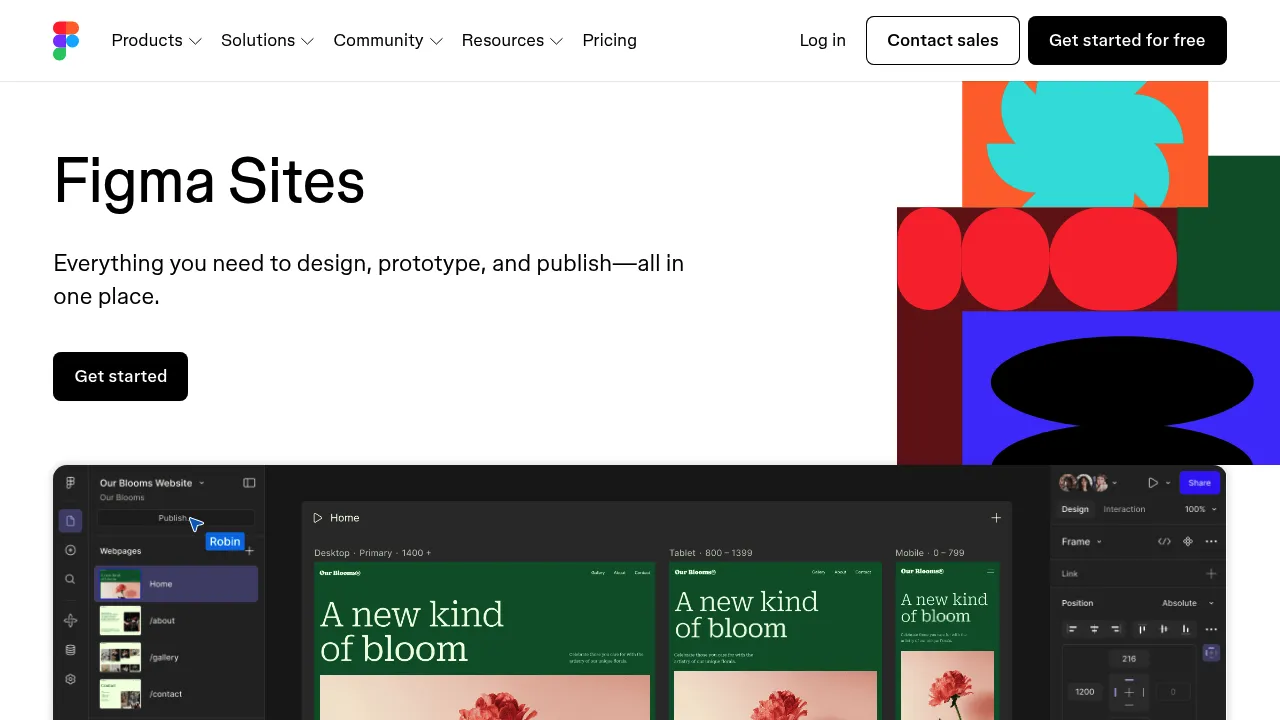Click the align bottom icon

pyautogui.click(x=1186, y=629)
